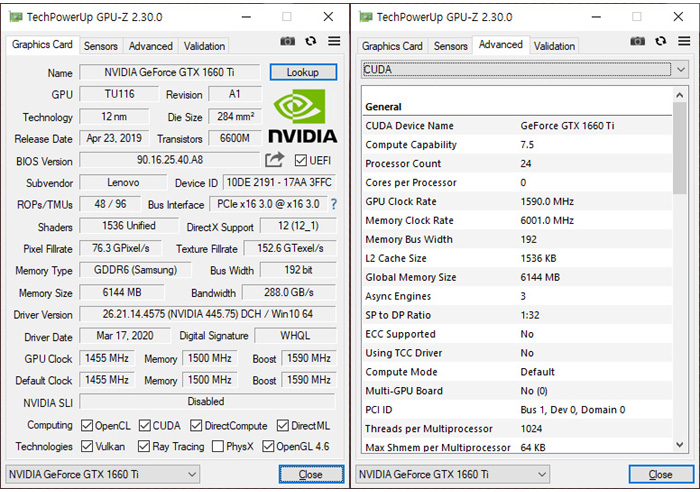Screen dimensions: 700x492
Task: Click scrollbar down arrow in CUDA list
Action: tap(679, 445)
